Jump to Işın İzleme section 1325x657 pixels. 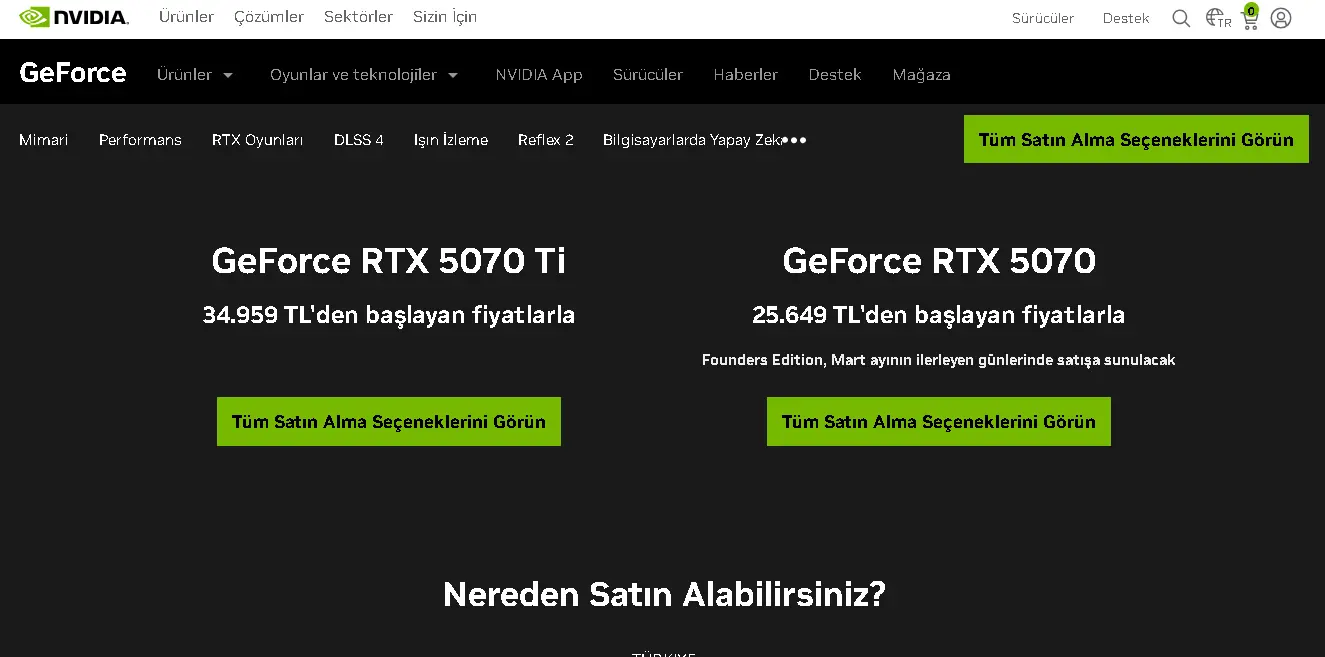point(451,140)
